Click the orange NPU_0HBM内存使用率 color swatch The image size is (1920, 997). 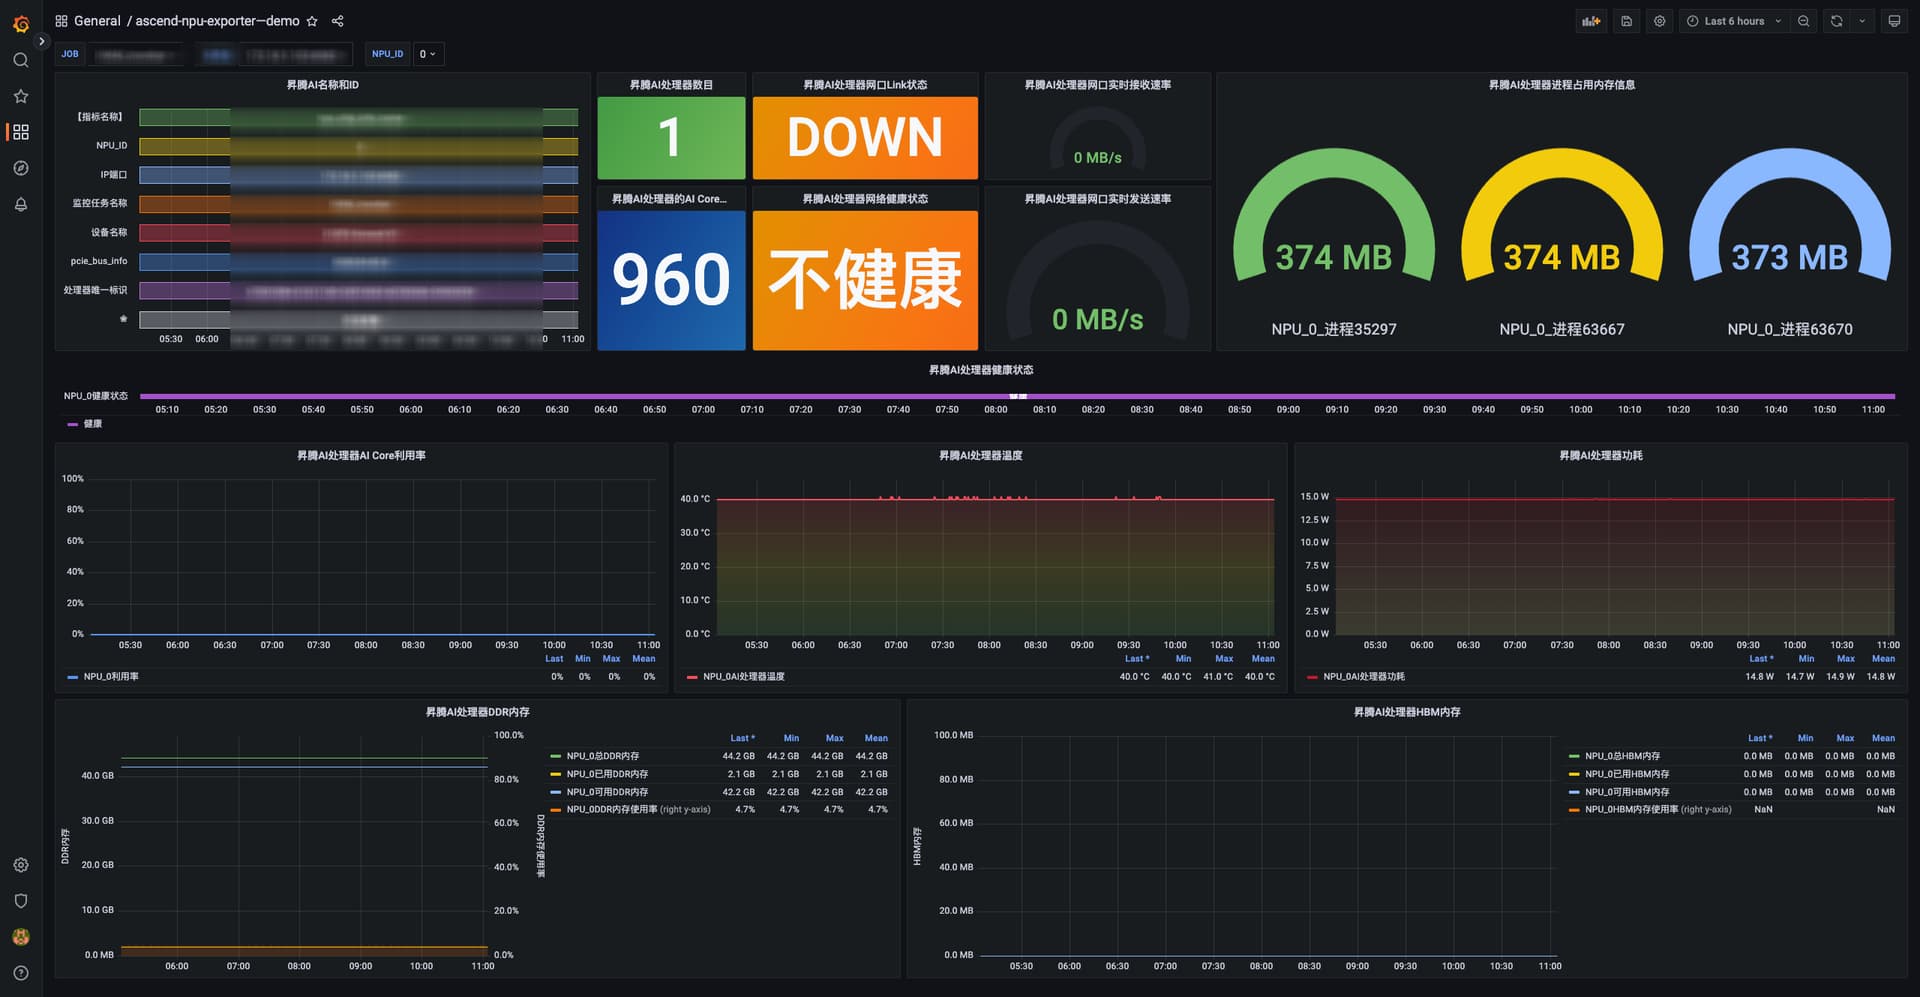1574,810
